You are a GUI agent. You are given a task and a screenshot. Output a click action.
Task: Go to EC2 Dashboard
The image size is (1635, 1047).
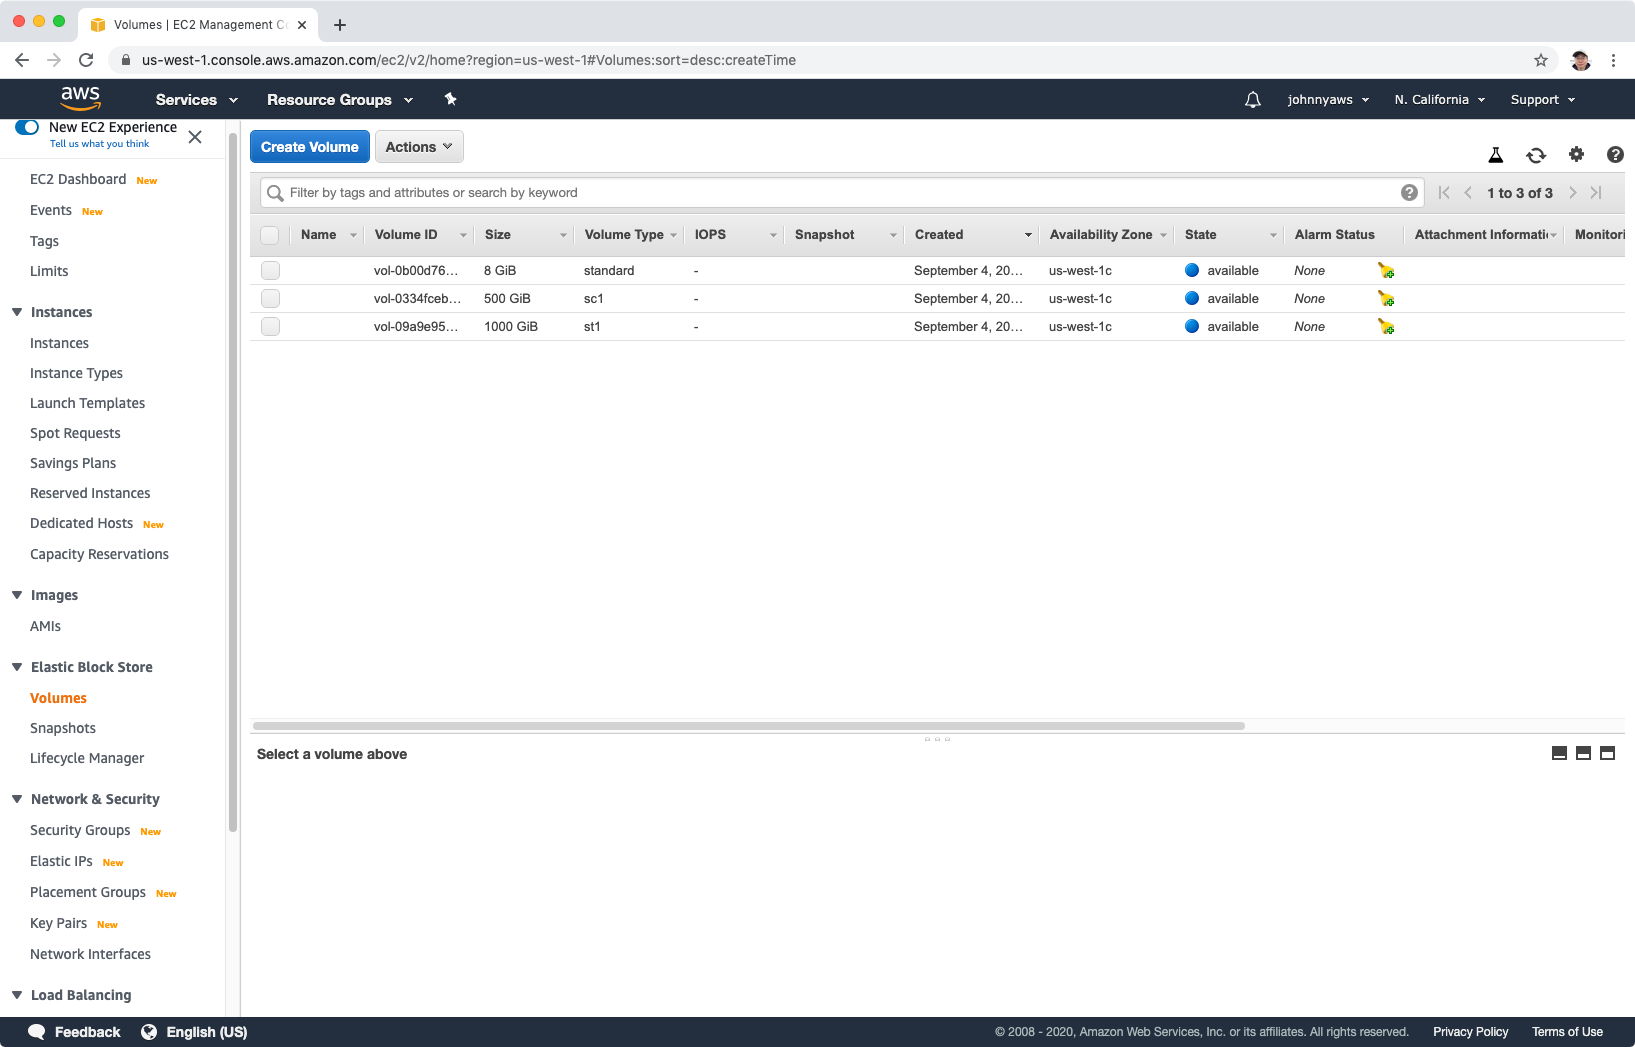coord(78,179)
